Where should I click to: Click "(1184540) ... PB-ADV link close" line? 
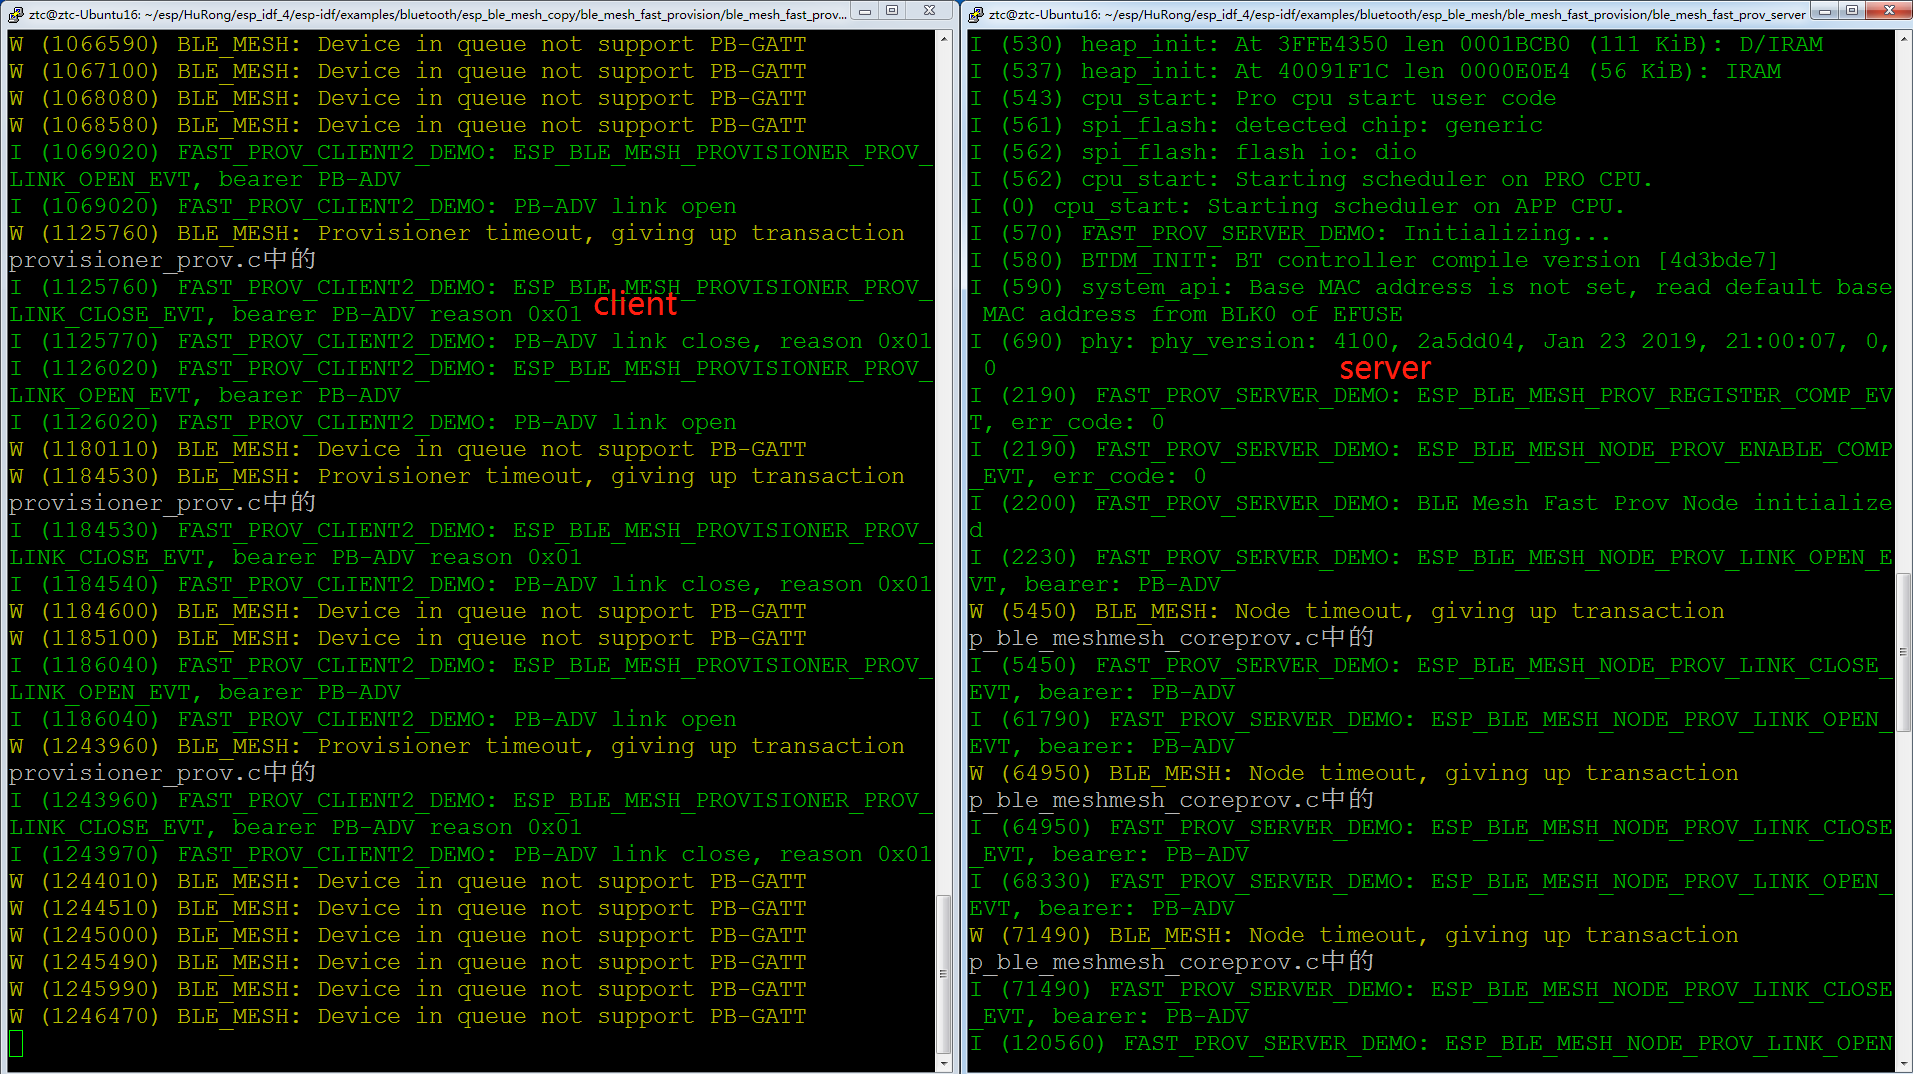click(471, 585)
